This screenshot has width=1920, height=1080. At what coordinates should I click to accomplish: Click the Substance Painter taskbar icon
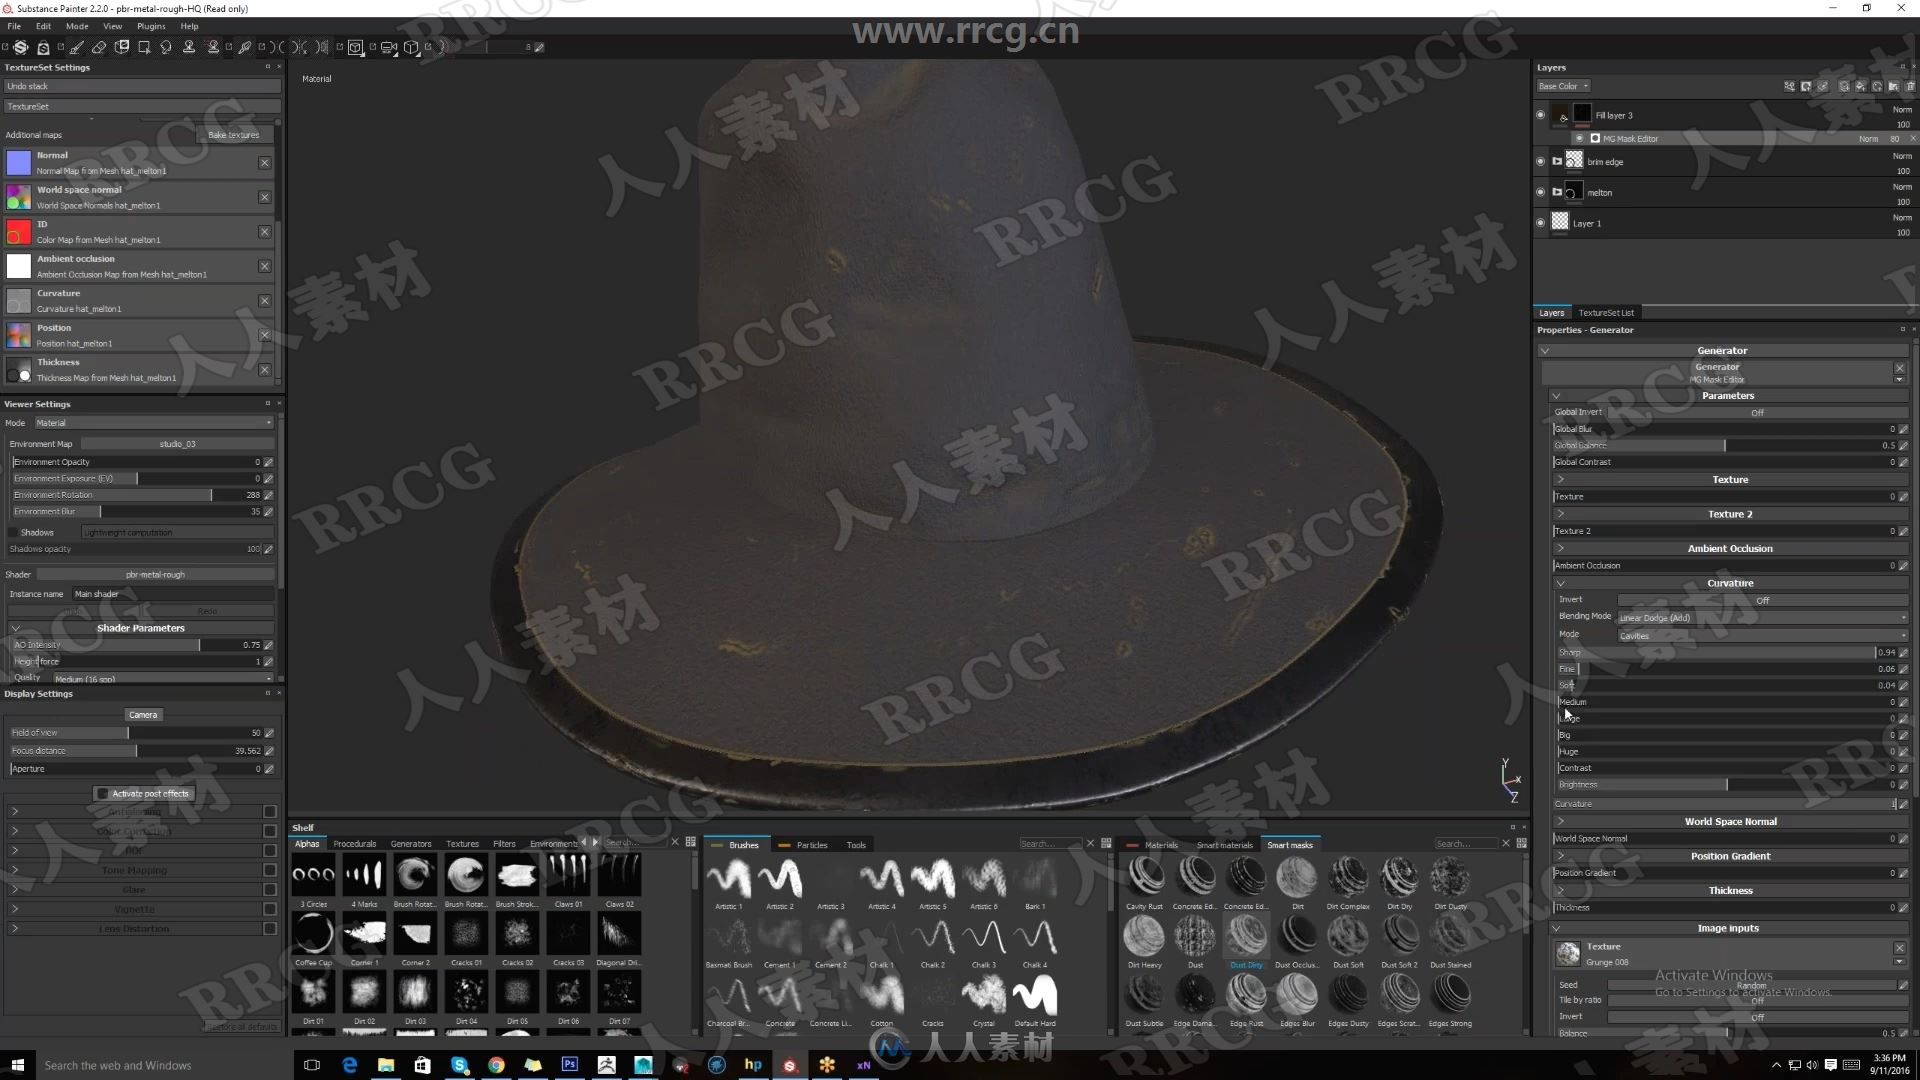click(x=790, y=1065)
